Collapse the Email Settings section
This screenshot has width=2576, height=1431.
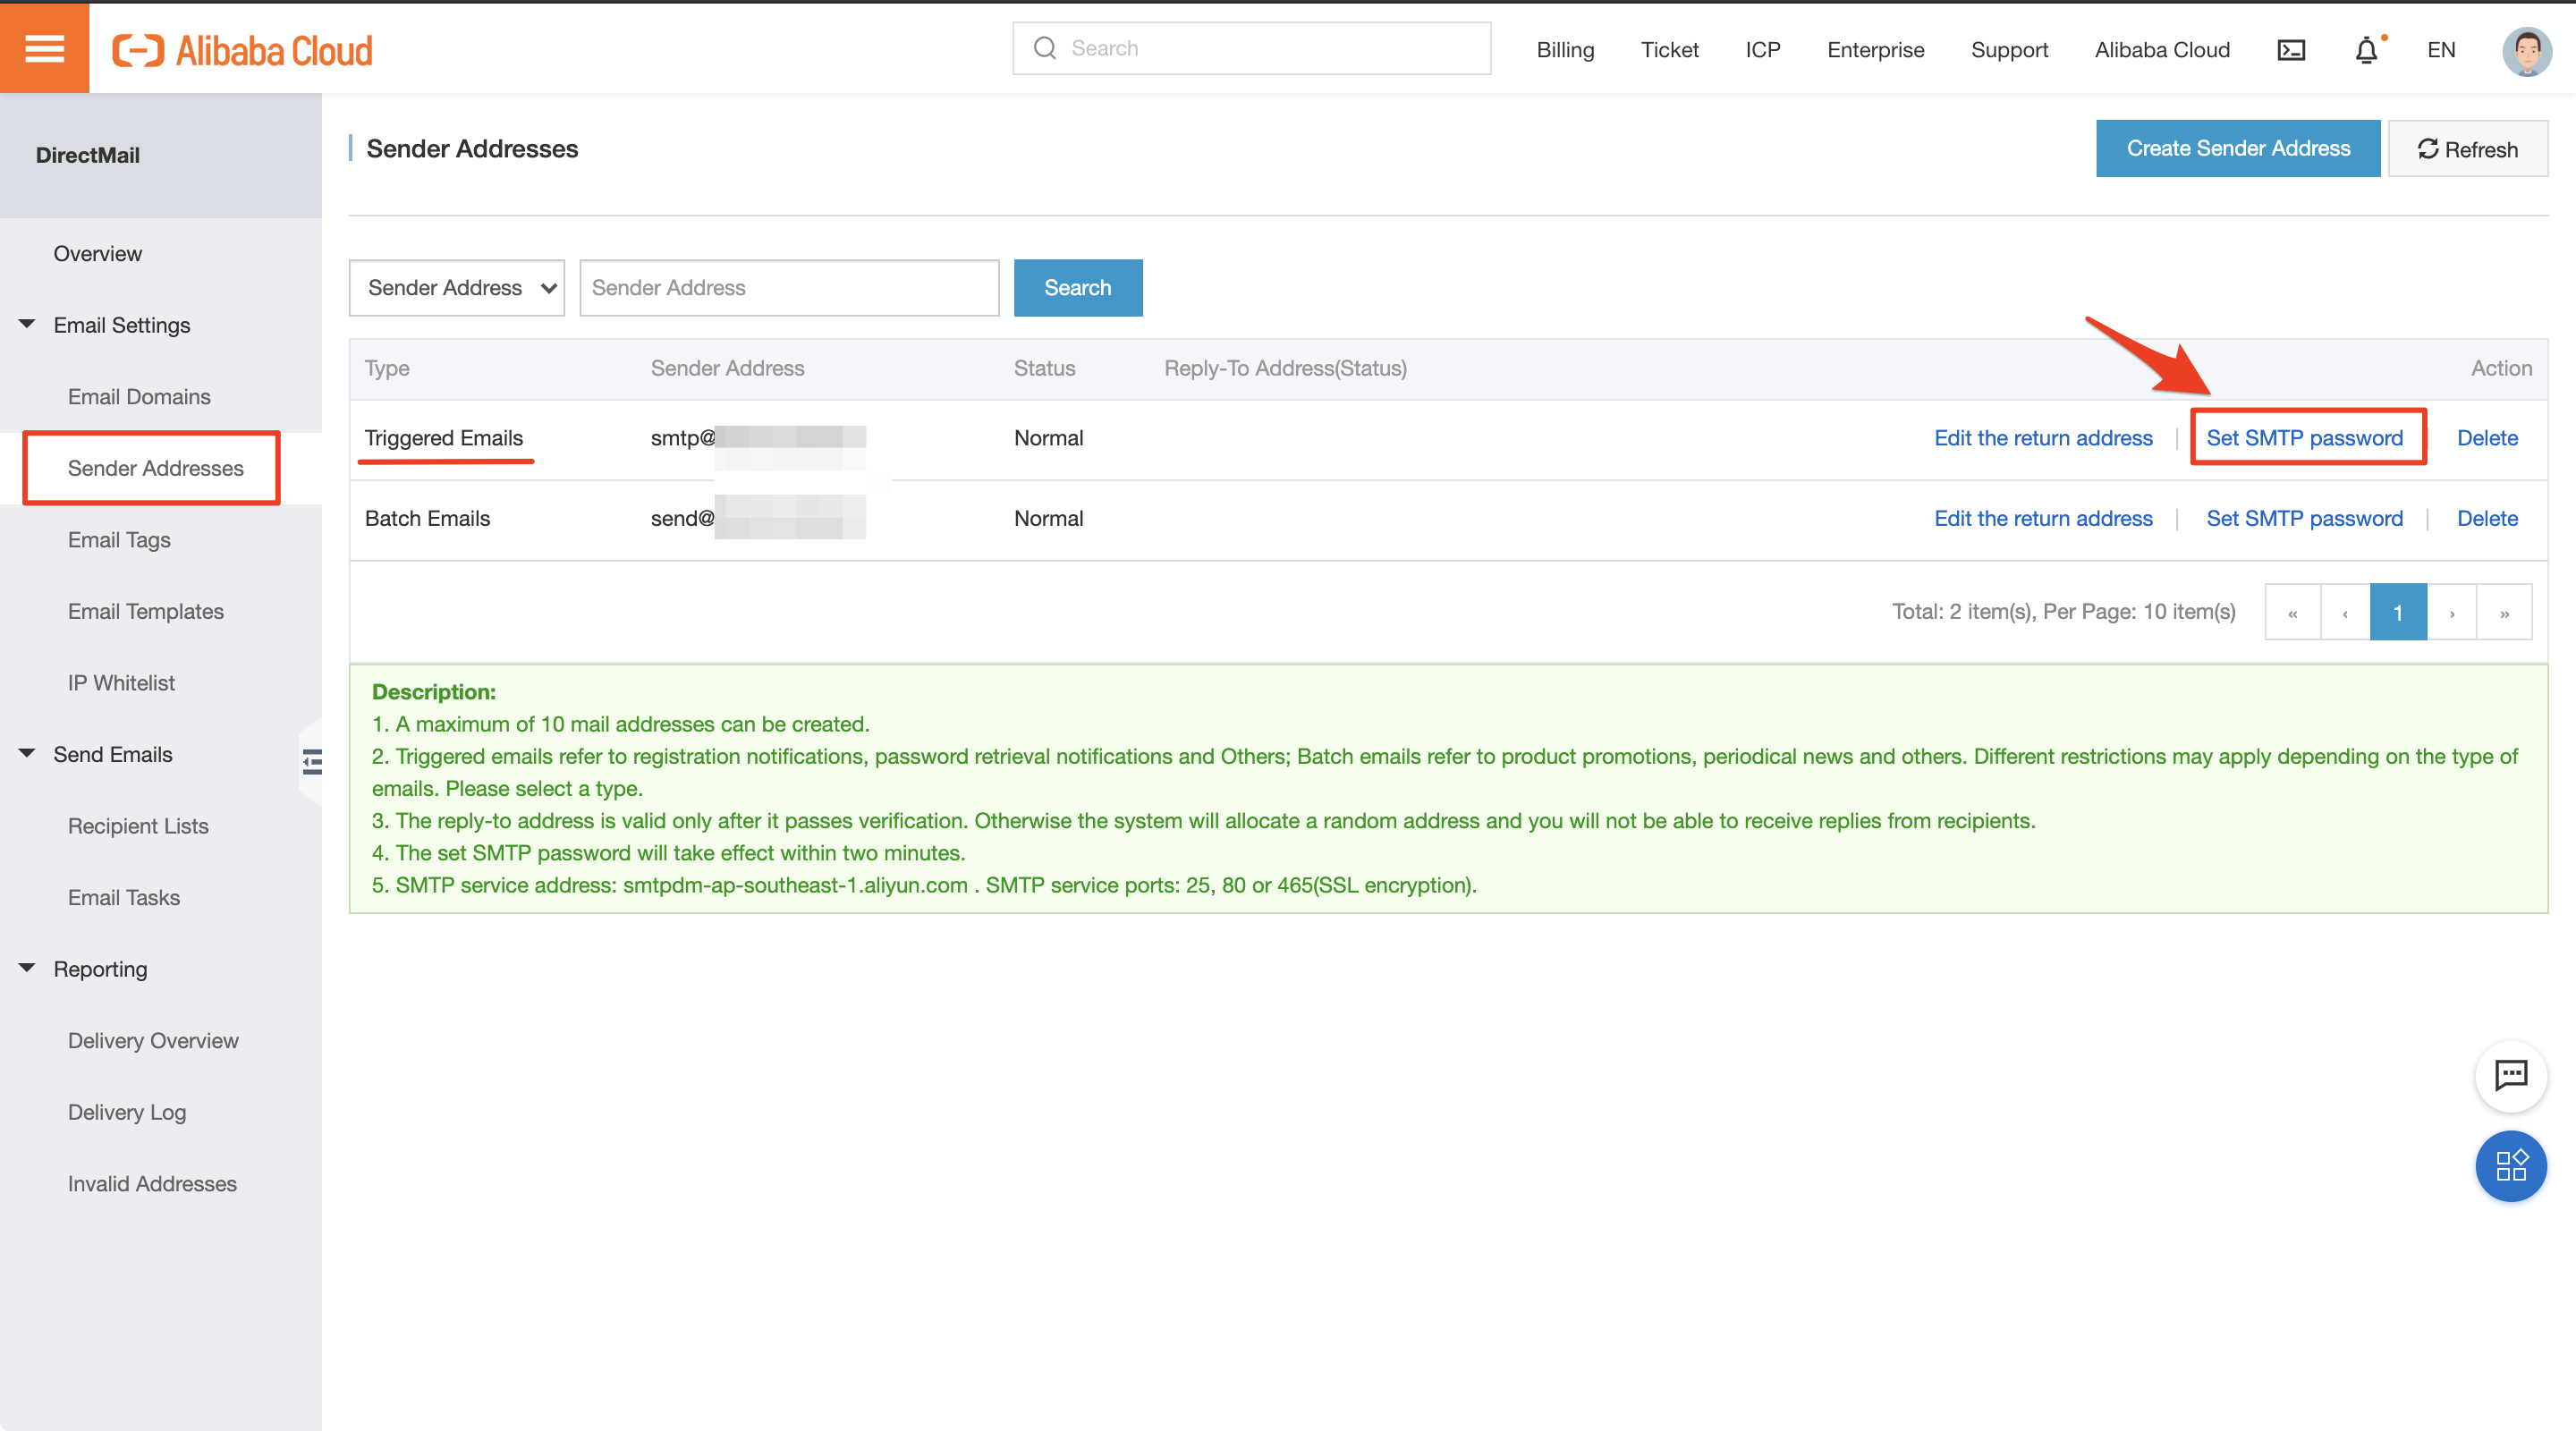tap(27, 324)
